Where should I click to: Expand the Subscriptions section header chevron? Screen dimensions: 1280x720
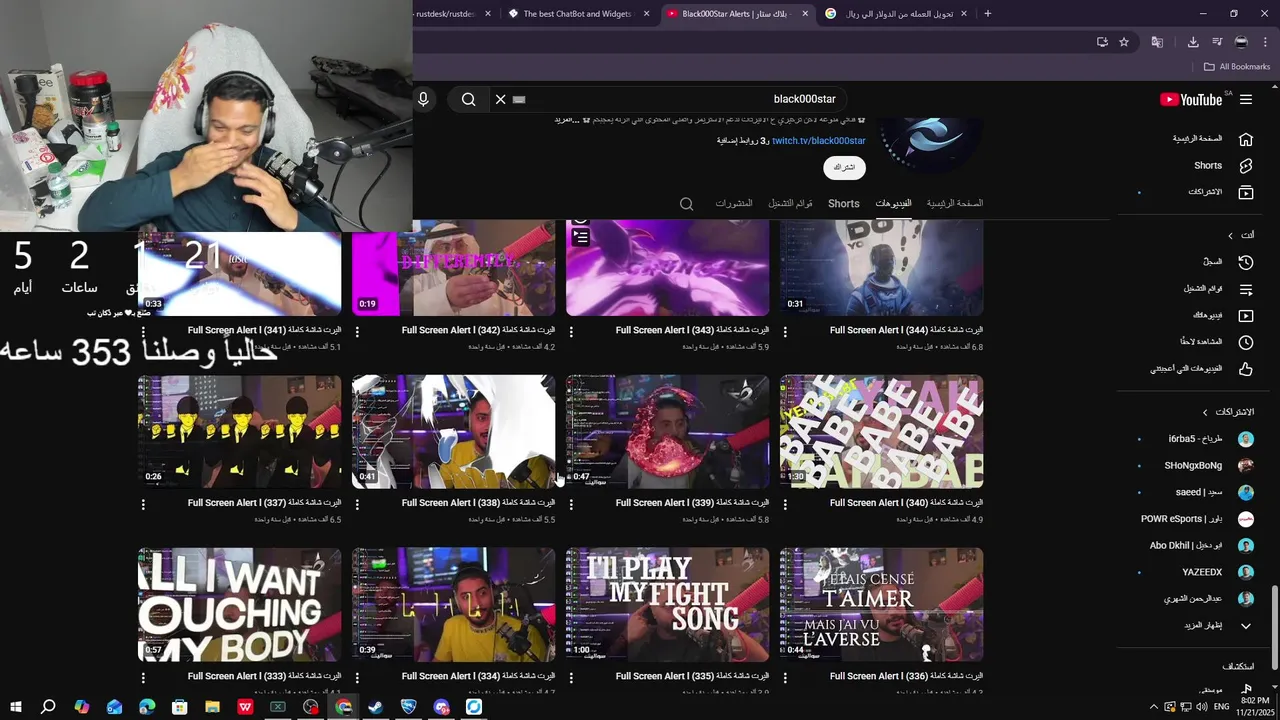click(1205, 412)
